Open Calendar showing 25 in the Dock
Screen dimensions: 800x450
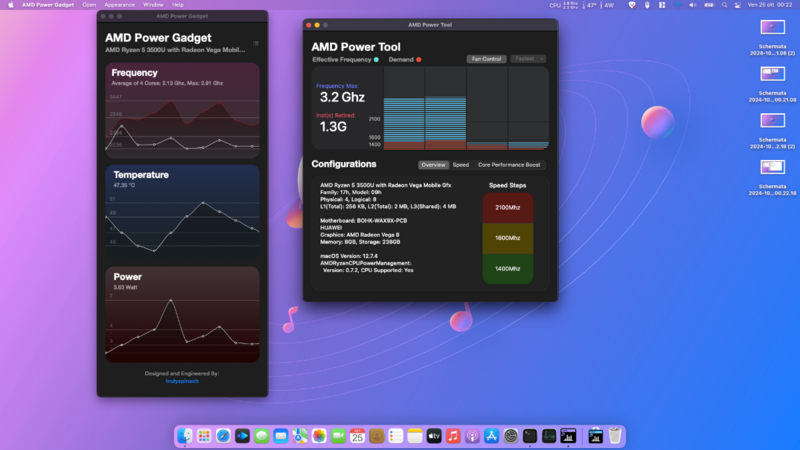click(x=357, y=436)
